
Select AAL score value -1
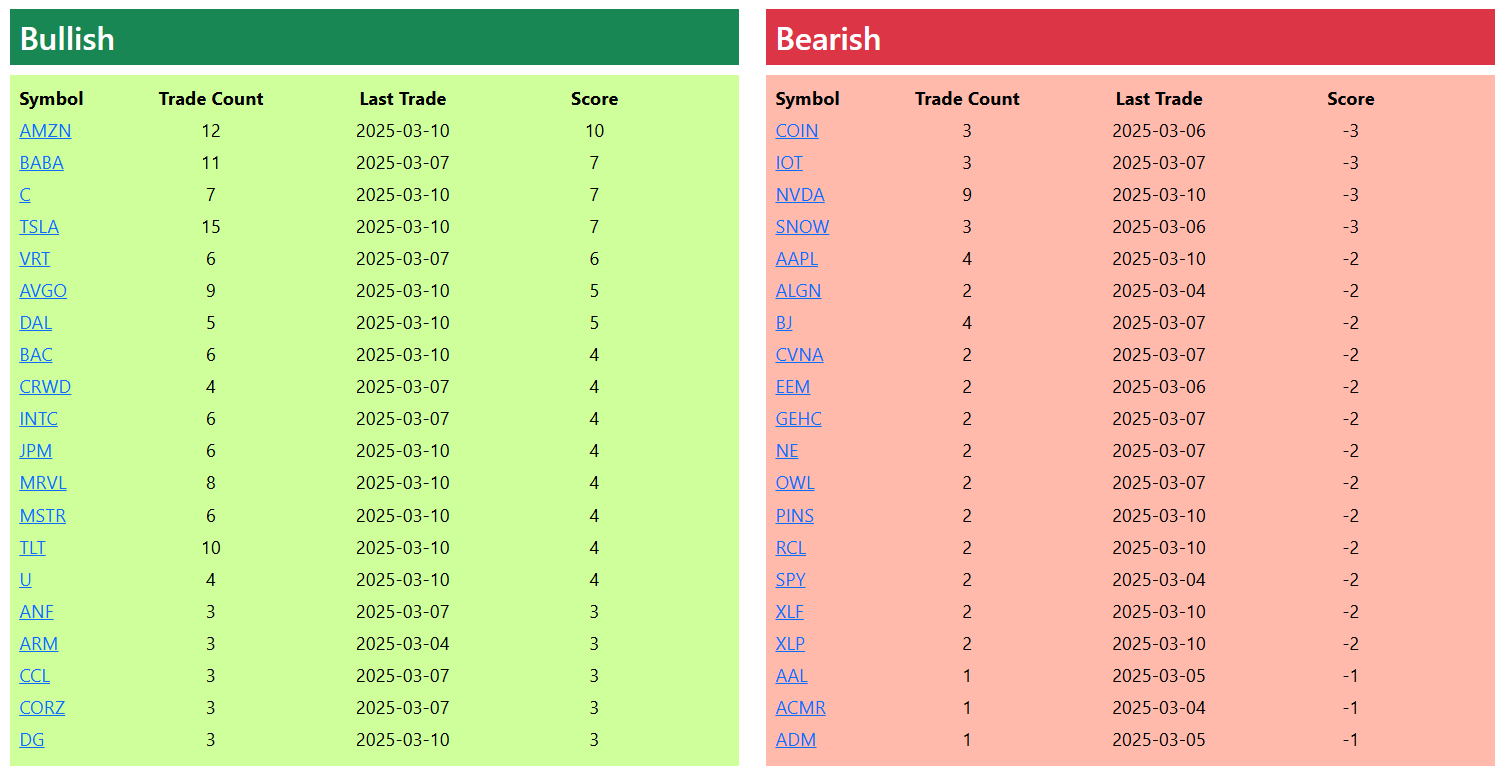(1350, 676)
